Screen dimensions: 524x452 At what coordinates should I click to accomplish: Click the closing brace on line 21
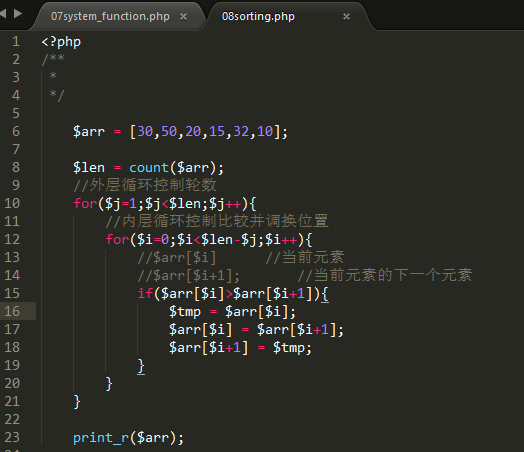[77, 402]
